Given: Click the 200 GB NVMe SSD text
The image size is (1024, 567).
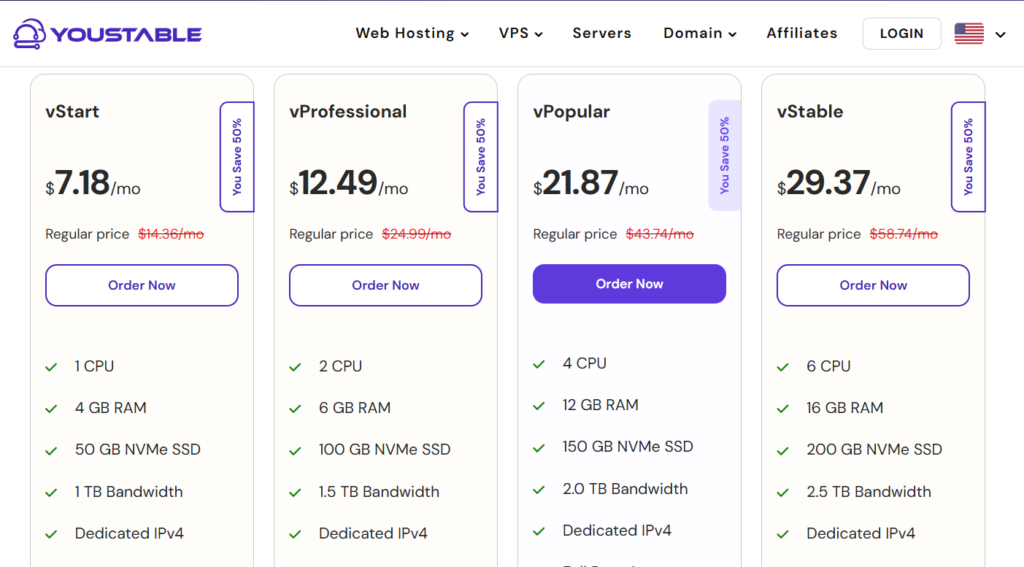Looking at the screenshot, I should click(x=874, y=450).
